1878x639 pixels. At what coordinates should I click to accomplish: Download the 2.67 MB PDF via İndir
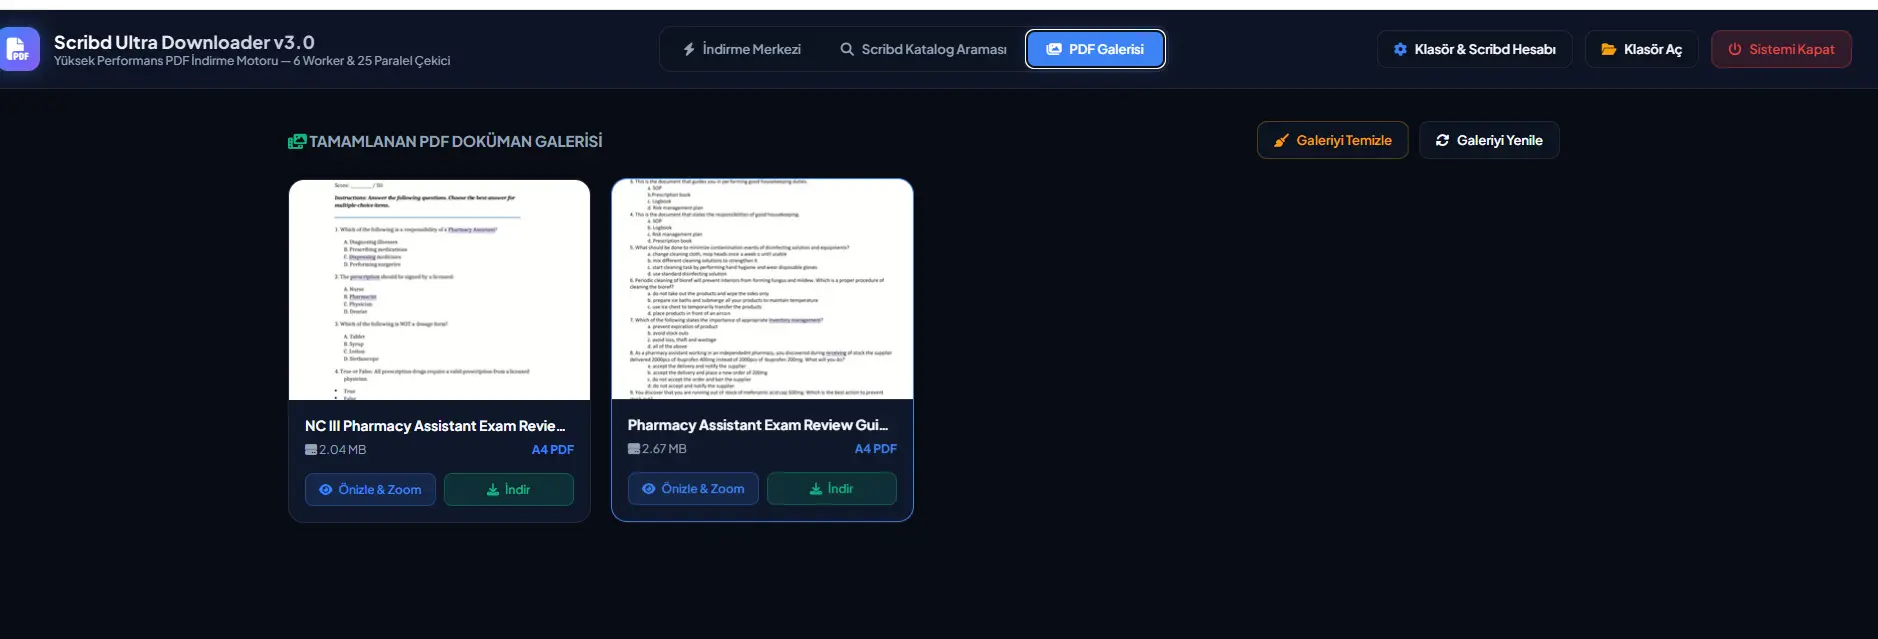pyautogui.click(x=831, y=488)
